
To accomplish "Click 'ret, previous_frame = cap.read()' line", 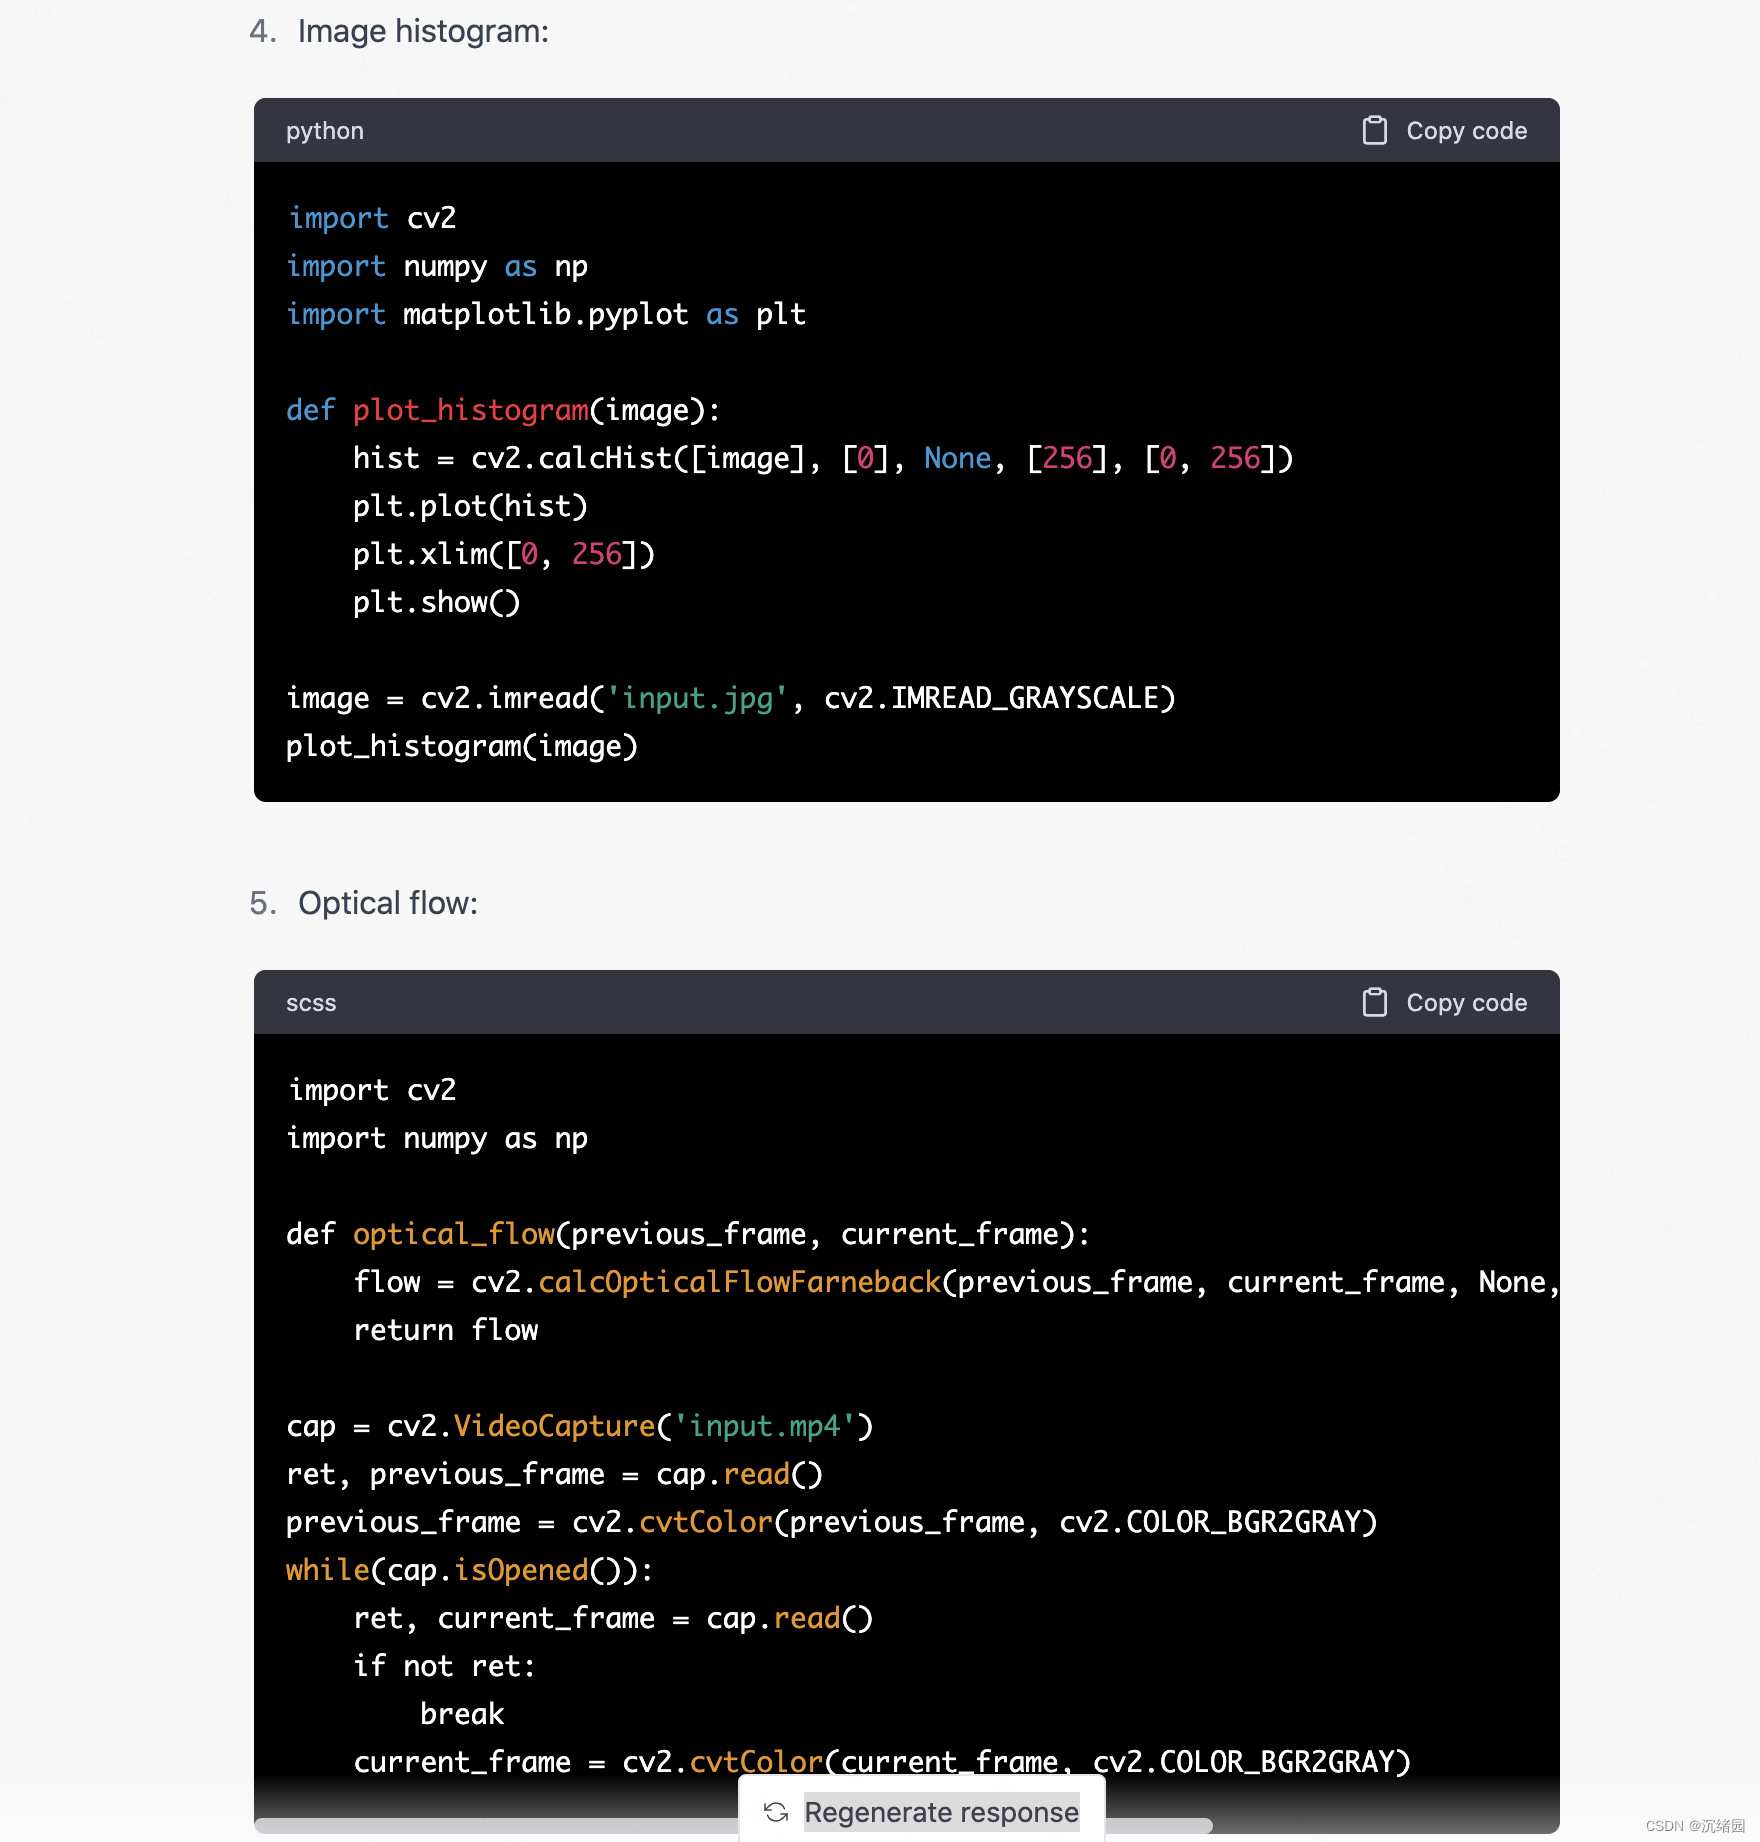I will (554, 1474).
